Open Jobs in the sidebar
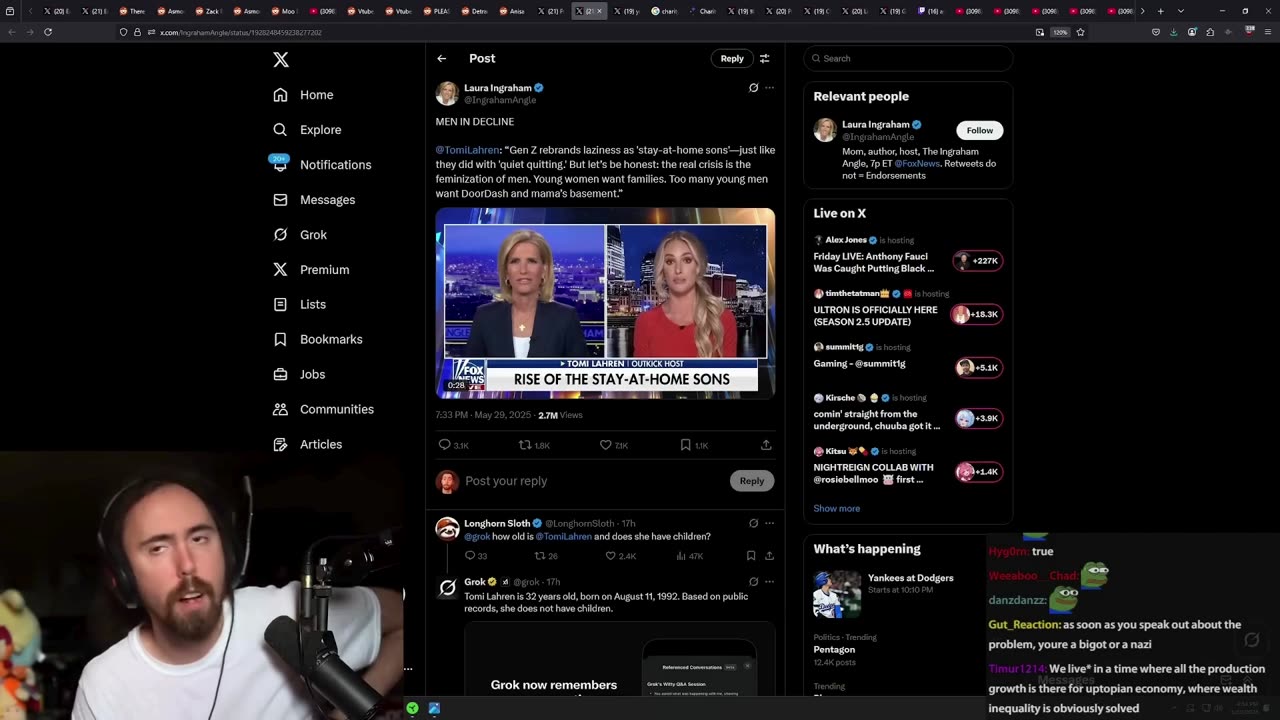The width and height of the screenshot is (1280, 720). click(299, 374)
